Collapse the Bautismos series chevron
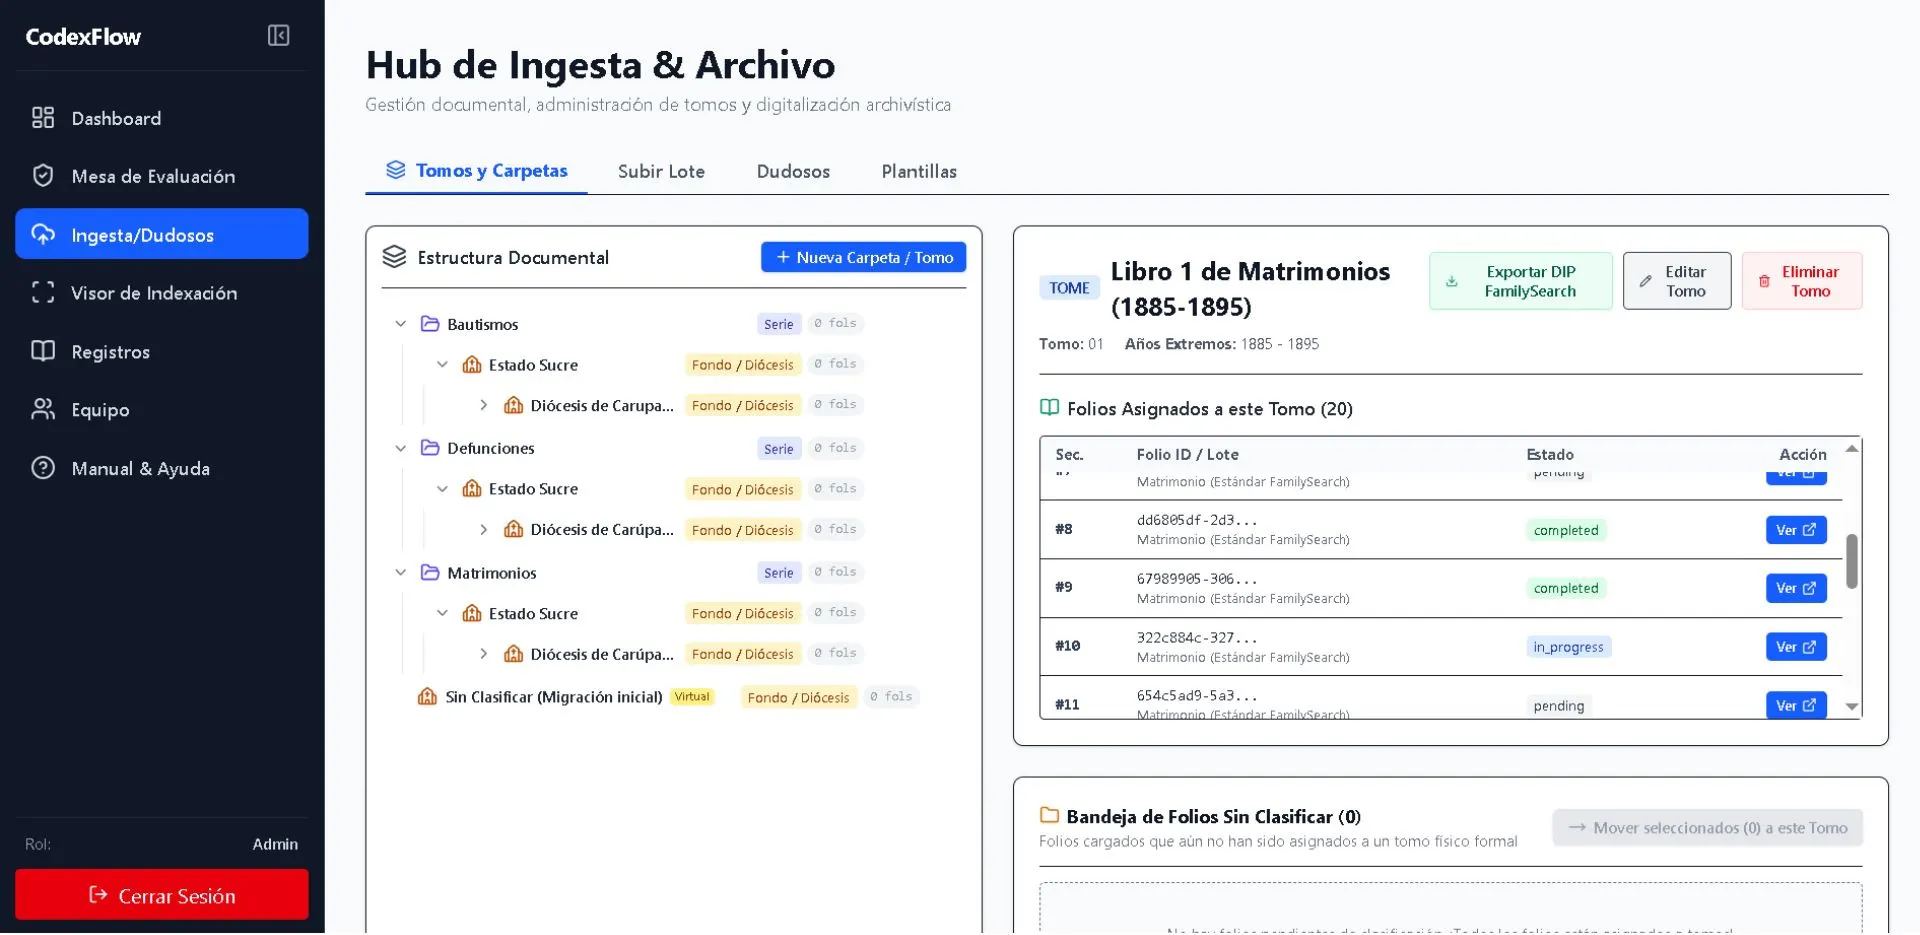 [400, 324]
